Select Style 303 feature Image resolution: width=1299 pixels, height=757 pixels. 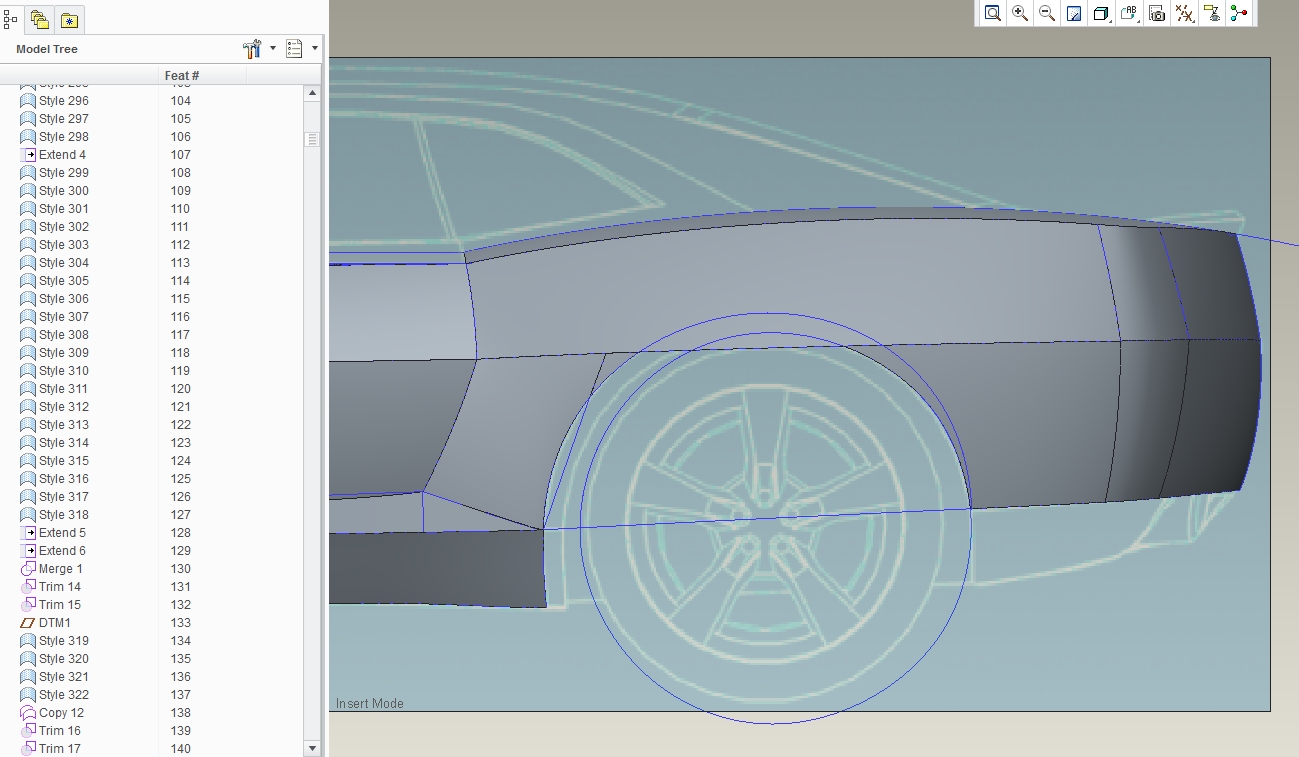click(x=64, y=245)
